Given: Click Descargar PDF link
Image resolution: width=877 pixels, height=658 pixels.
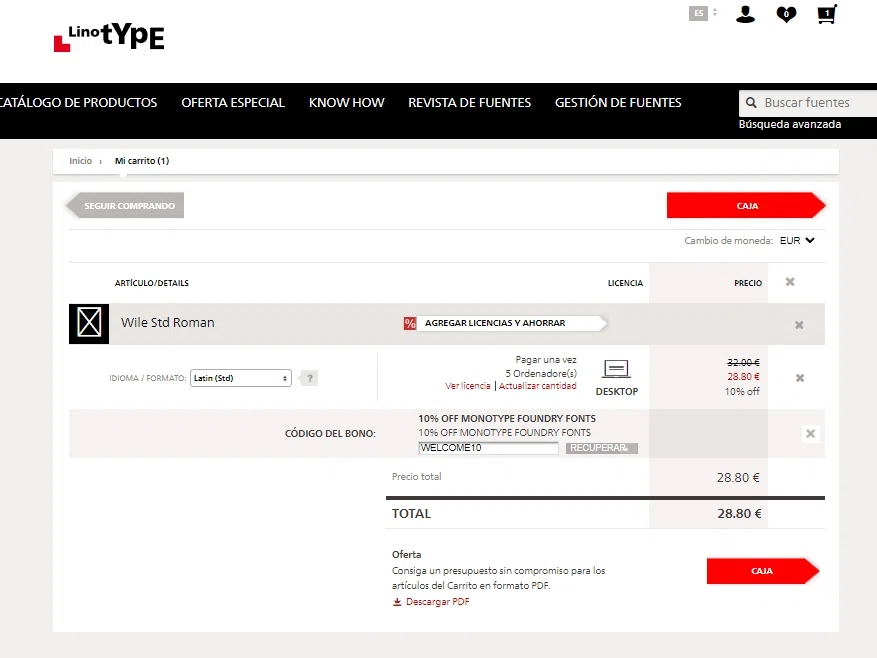Looking at the screenshot, I should point(437,602).
